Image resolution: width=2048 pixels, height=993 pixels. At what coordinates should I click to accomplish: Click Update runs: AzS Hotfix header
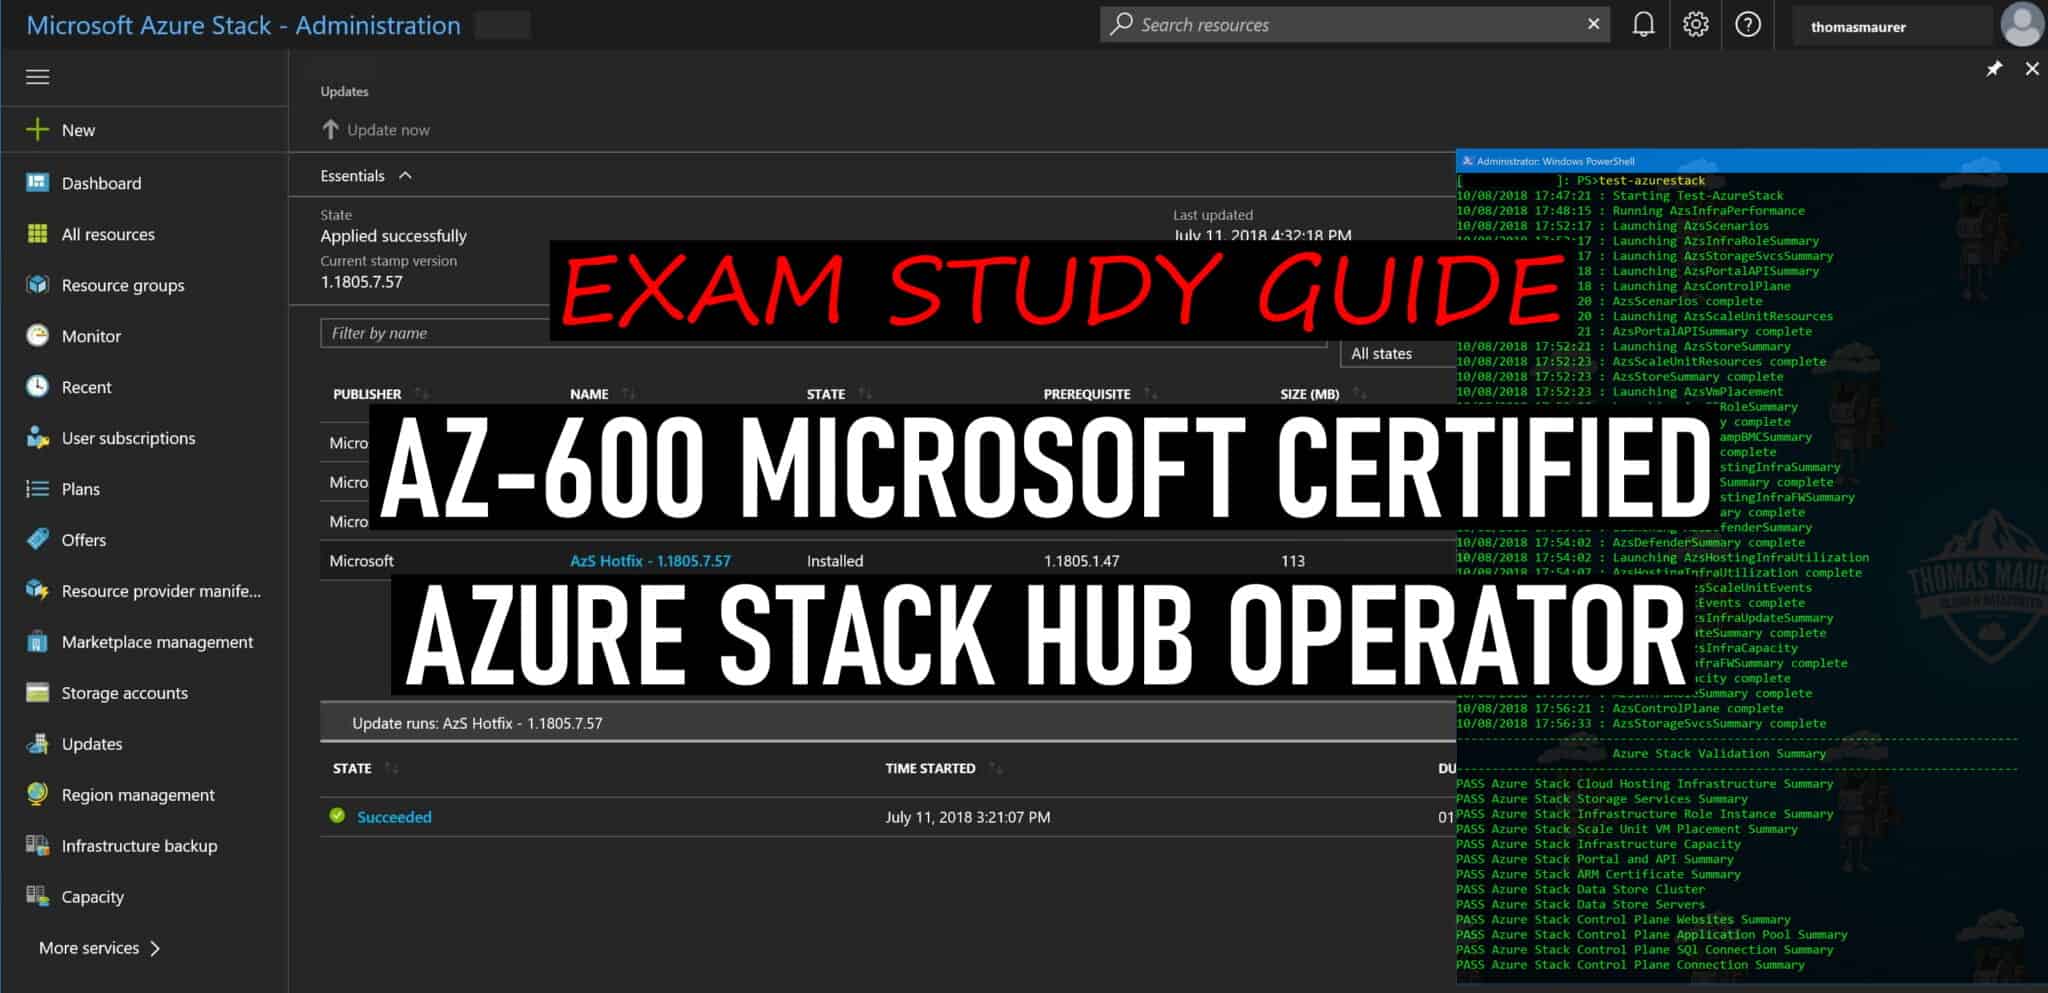pos(477,723)
